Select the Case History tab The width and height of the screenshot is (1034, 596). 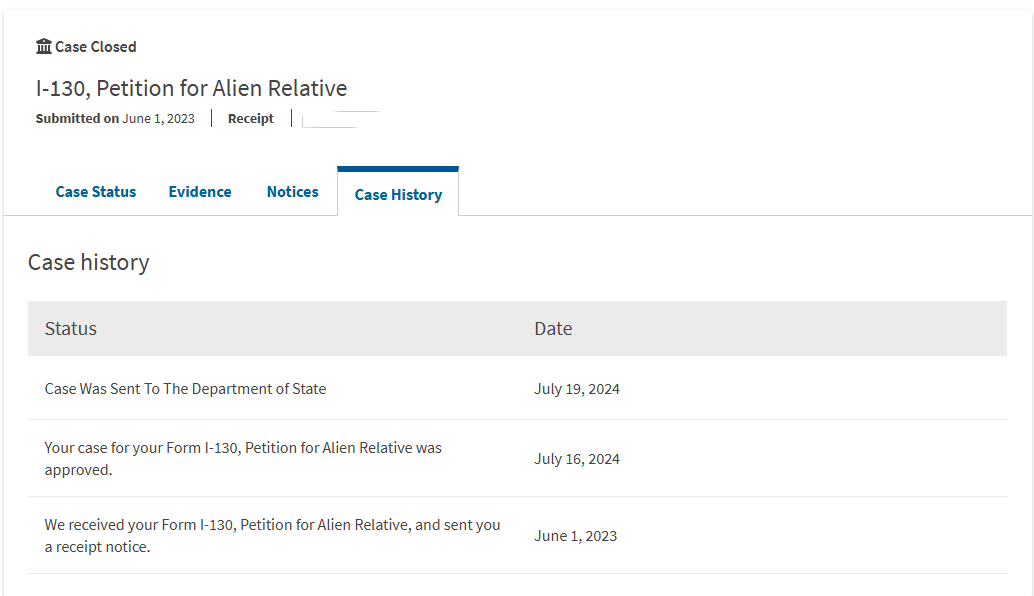(398, 195)
